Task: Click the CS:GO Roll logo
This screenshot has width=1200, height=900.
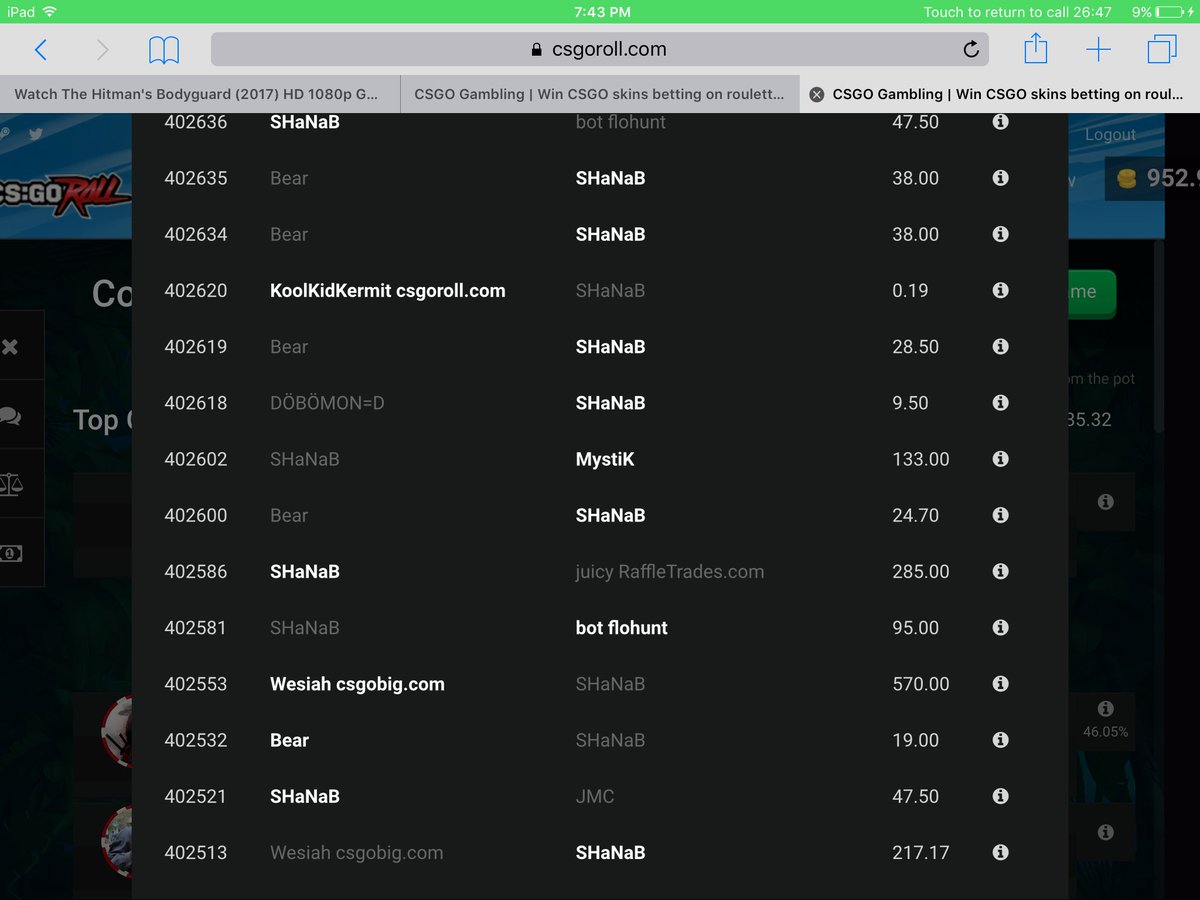Action: pyautogui.click(x=65, y=193)
